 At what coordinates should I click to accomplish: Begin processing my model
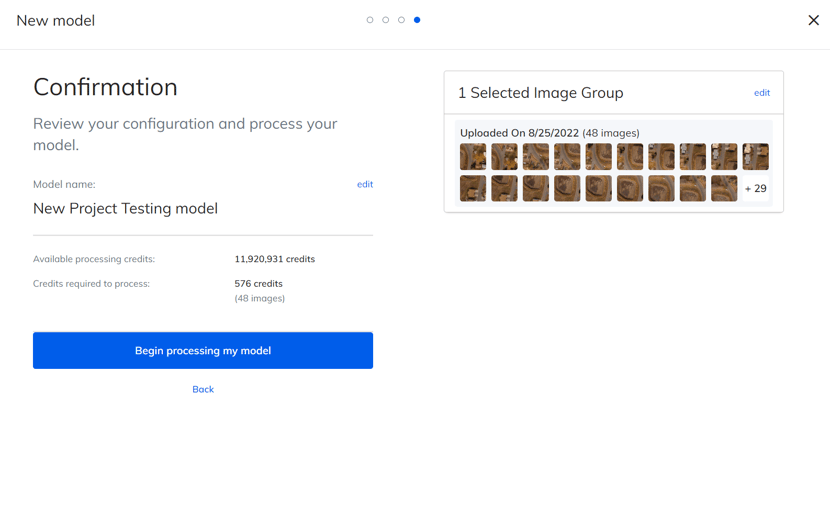[x=203, y=351]
